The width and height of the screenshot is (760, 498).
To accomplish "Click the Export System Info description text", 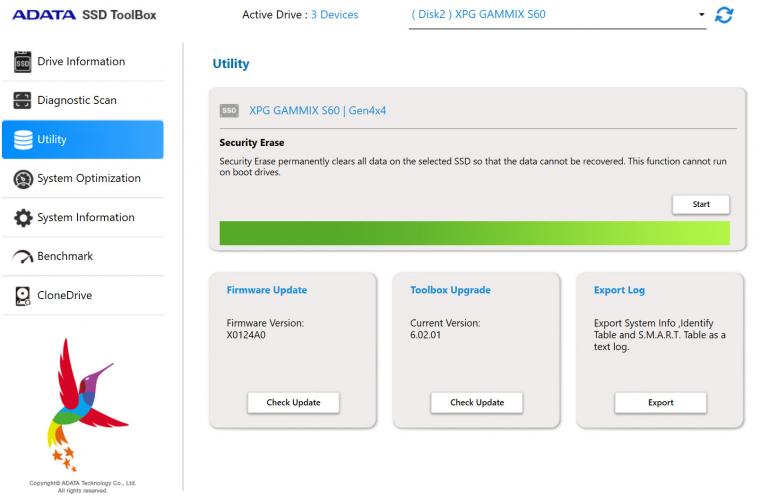I will pos(660,335).
